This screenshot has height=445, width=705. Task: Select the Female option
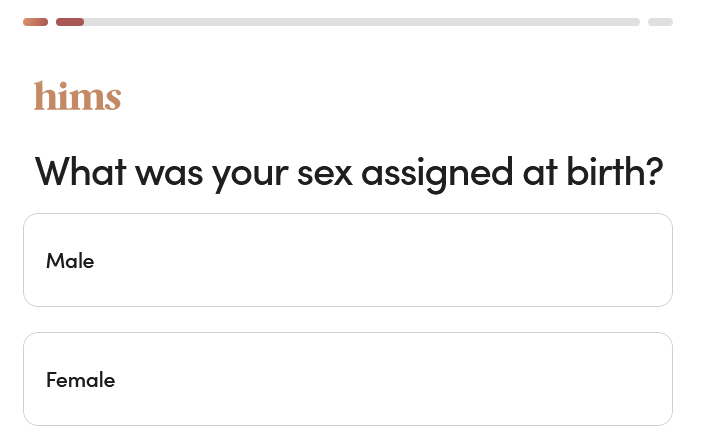[x=347, y=379]
